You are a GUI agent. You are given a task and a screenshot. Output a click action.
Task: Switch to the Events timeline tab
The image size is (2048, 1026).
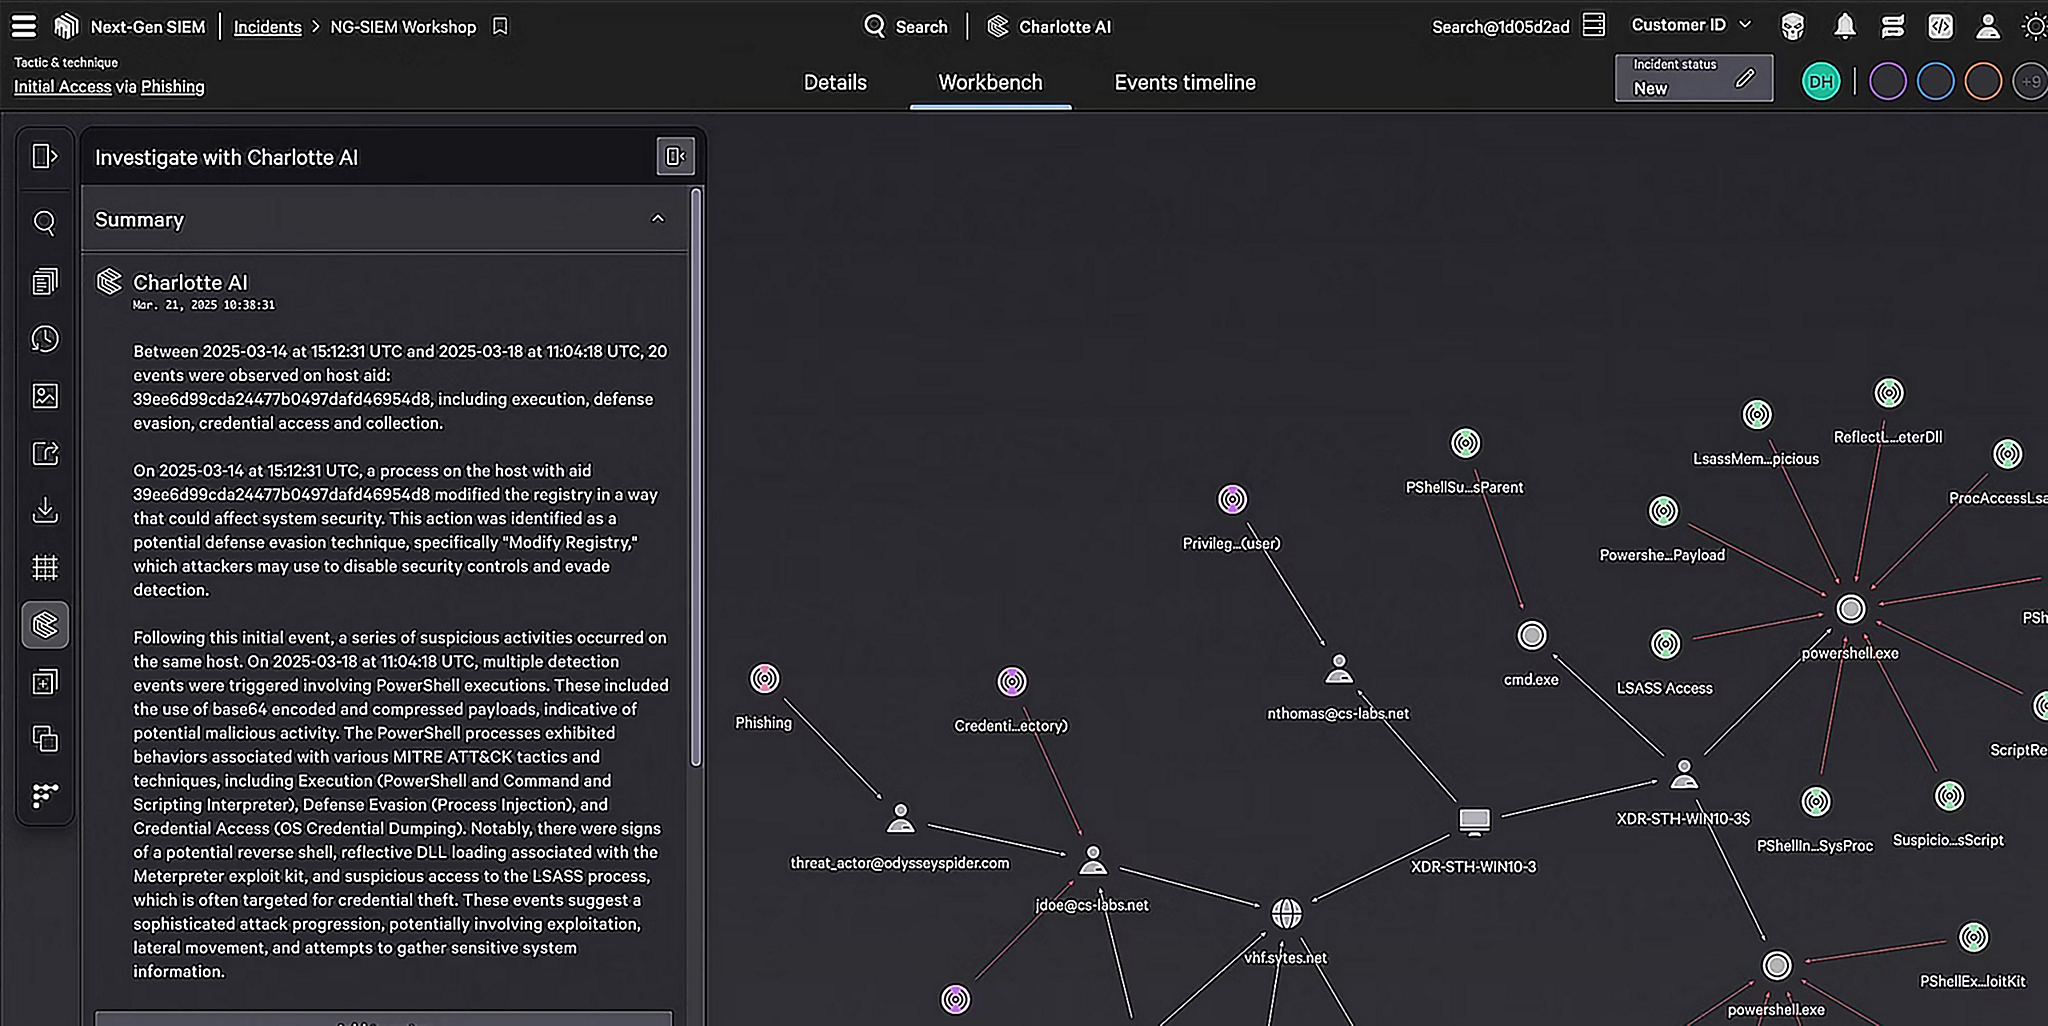(1184, 82)
